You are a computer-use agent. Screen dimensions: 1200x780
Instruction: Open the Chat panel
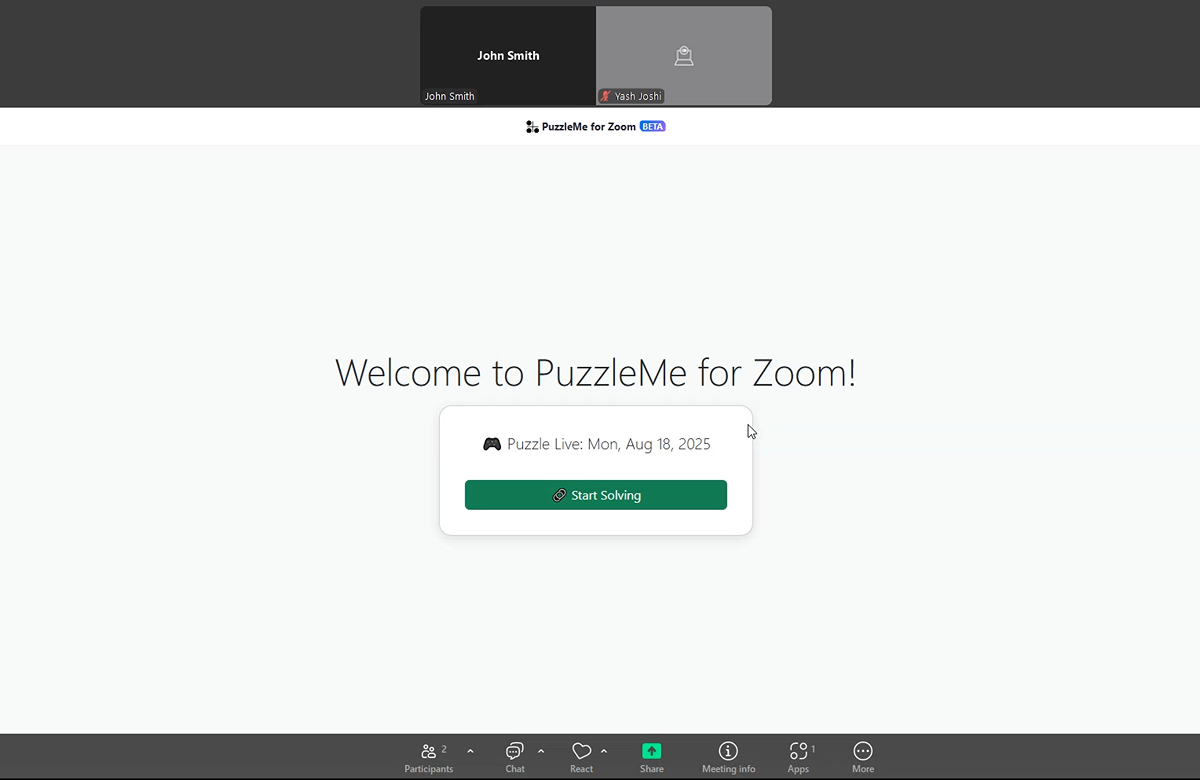515,757
